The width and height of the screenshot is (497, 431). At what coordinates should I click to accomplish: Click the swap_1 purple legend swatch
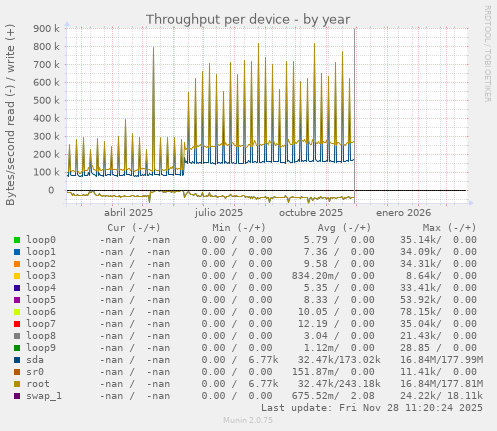pos(17,396)
